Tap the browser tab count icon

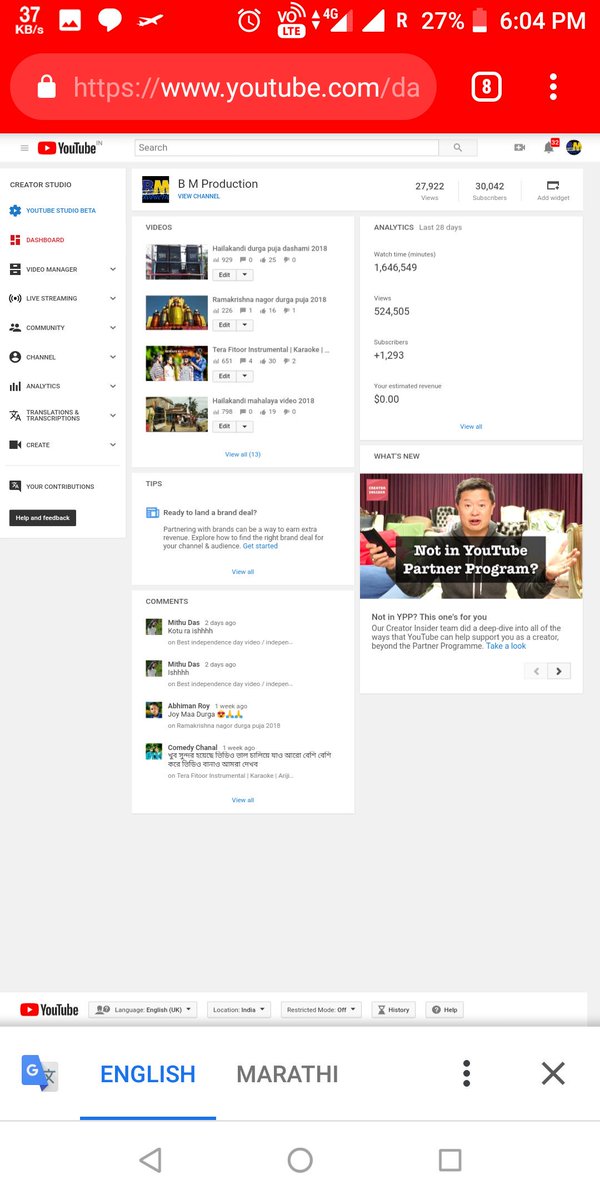pyautogui.click(x=486, y=87)
